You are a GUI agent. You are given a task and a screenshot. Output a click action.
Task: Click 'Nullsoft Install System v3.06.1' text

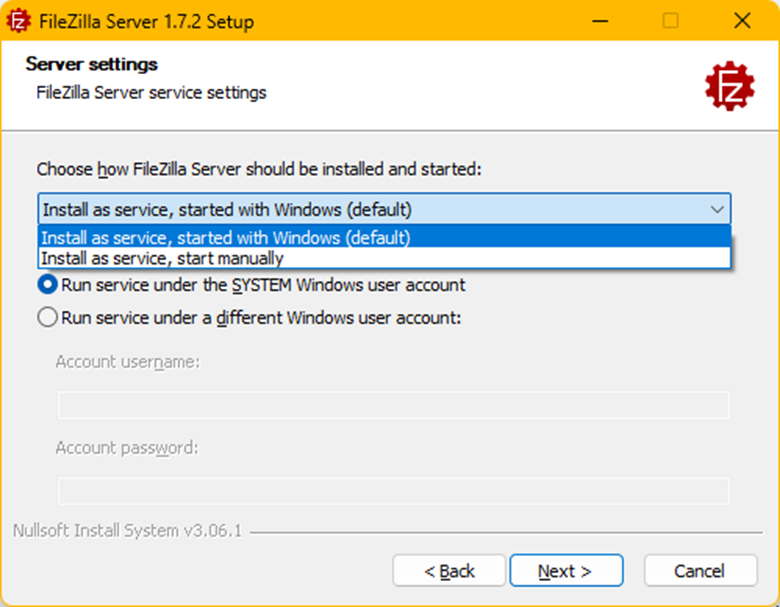point(127,531)
